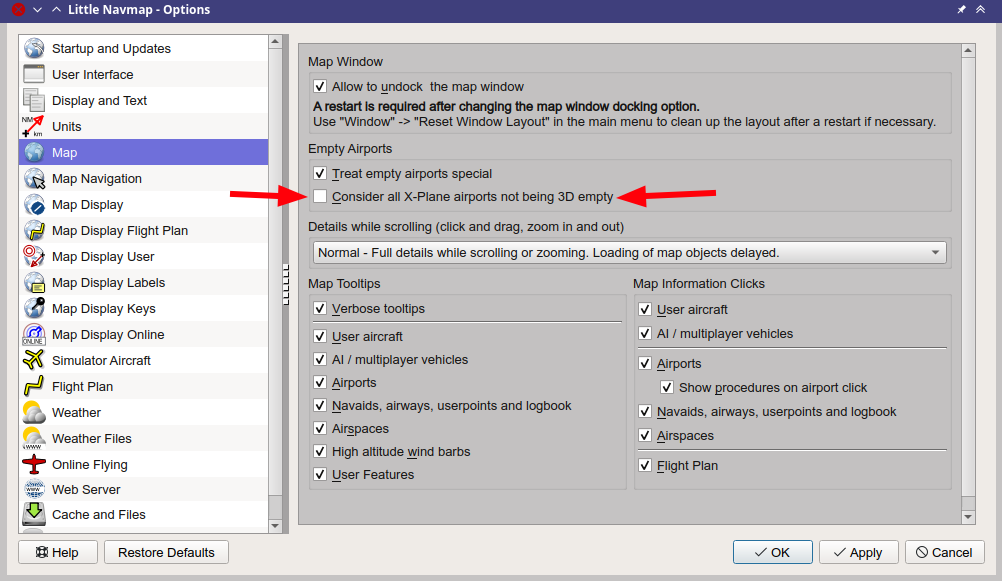Pin the Options window with the pin icon
The image size is (1002, 581).
point(961,10)
